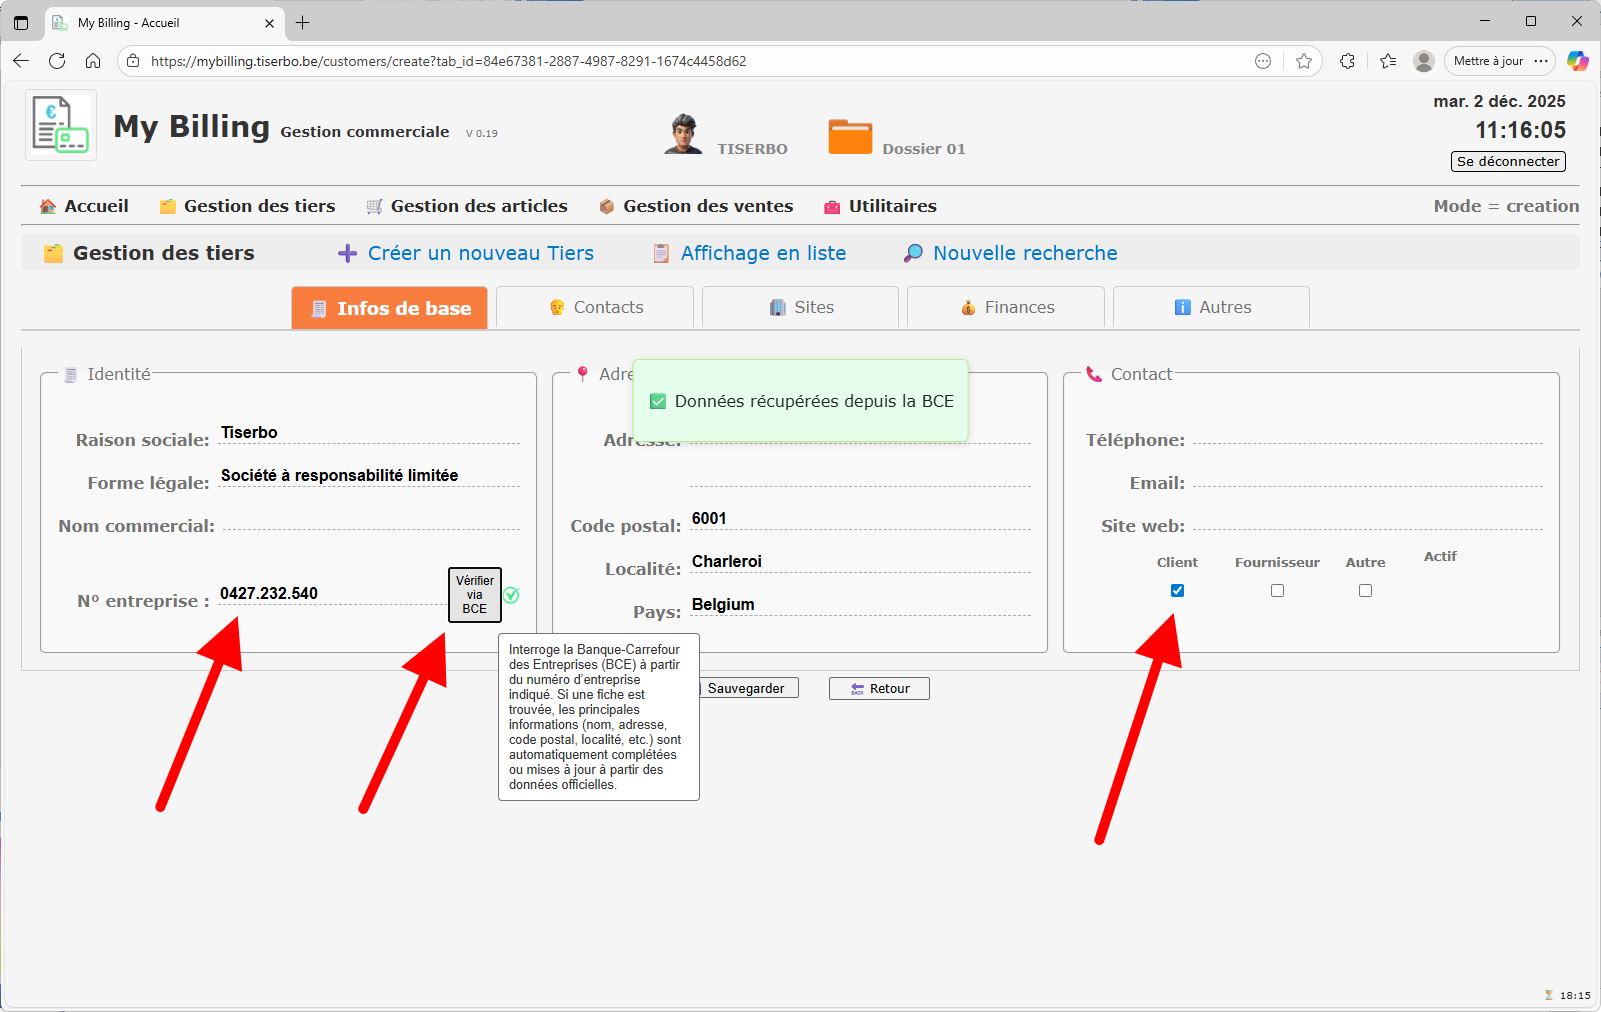The width and height of the screenshot is (1601, 1012).
Task: Click the browser refresh icon
Action: coord(57,61)
